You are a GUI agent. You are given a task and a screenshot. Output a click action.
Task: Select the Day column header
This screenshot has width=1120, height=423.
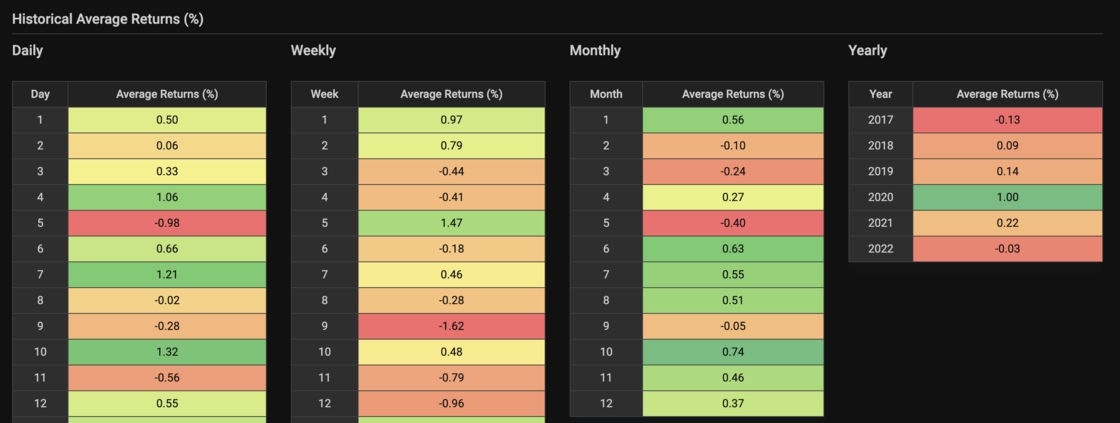click(x=40, y=94)
